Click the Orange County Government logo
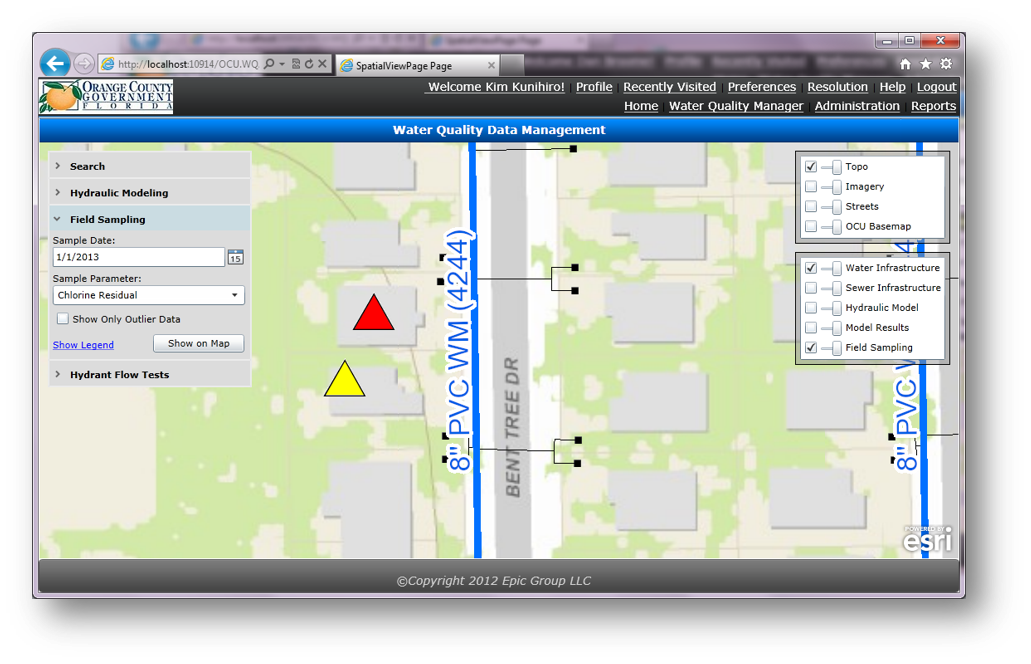1031x664 pixels. pyautogui.click(x=106, y=97)
